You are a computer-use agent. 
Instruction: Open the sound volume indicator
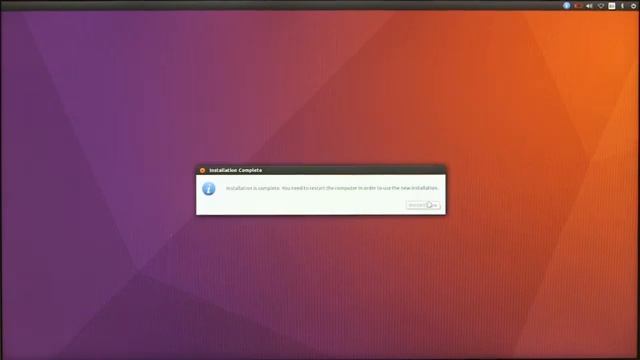(x=589, y=6)
